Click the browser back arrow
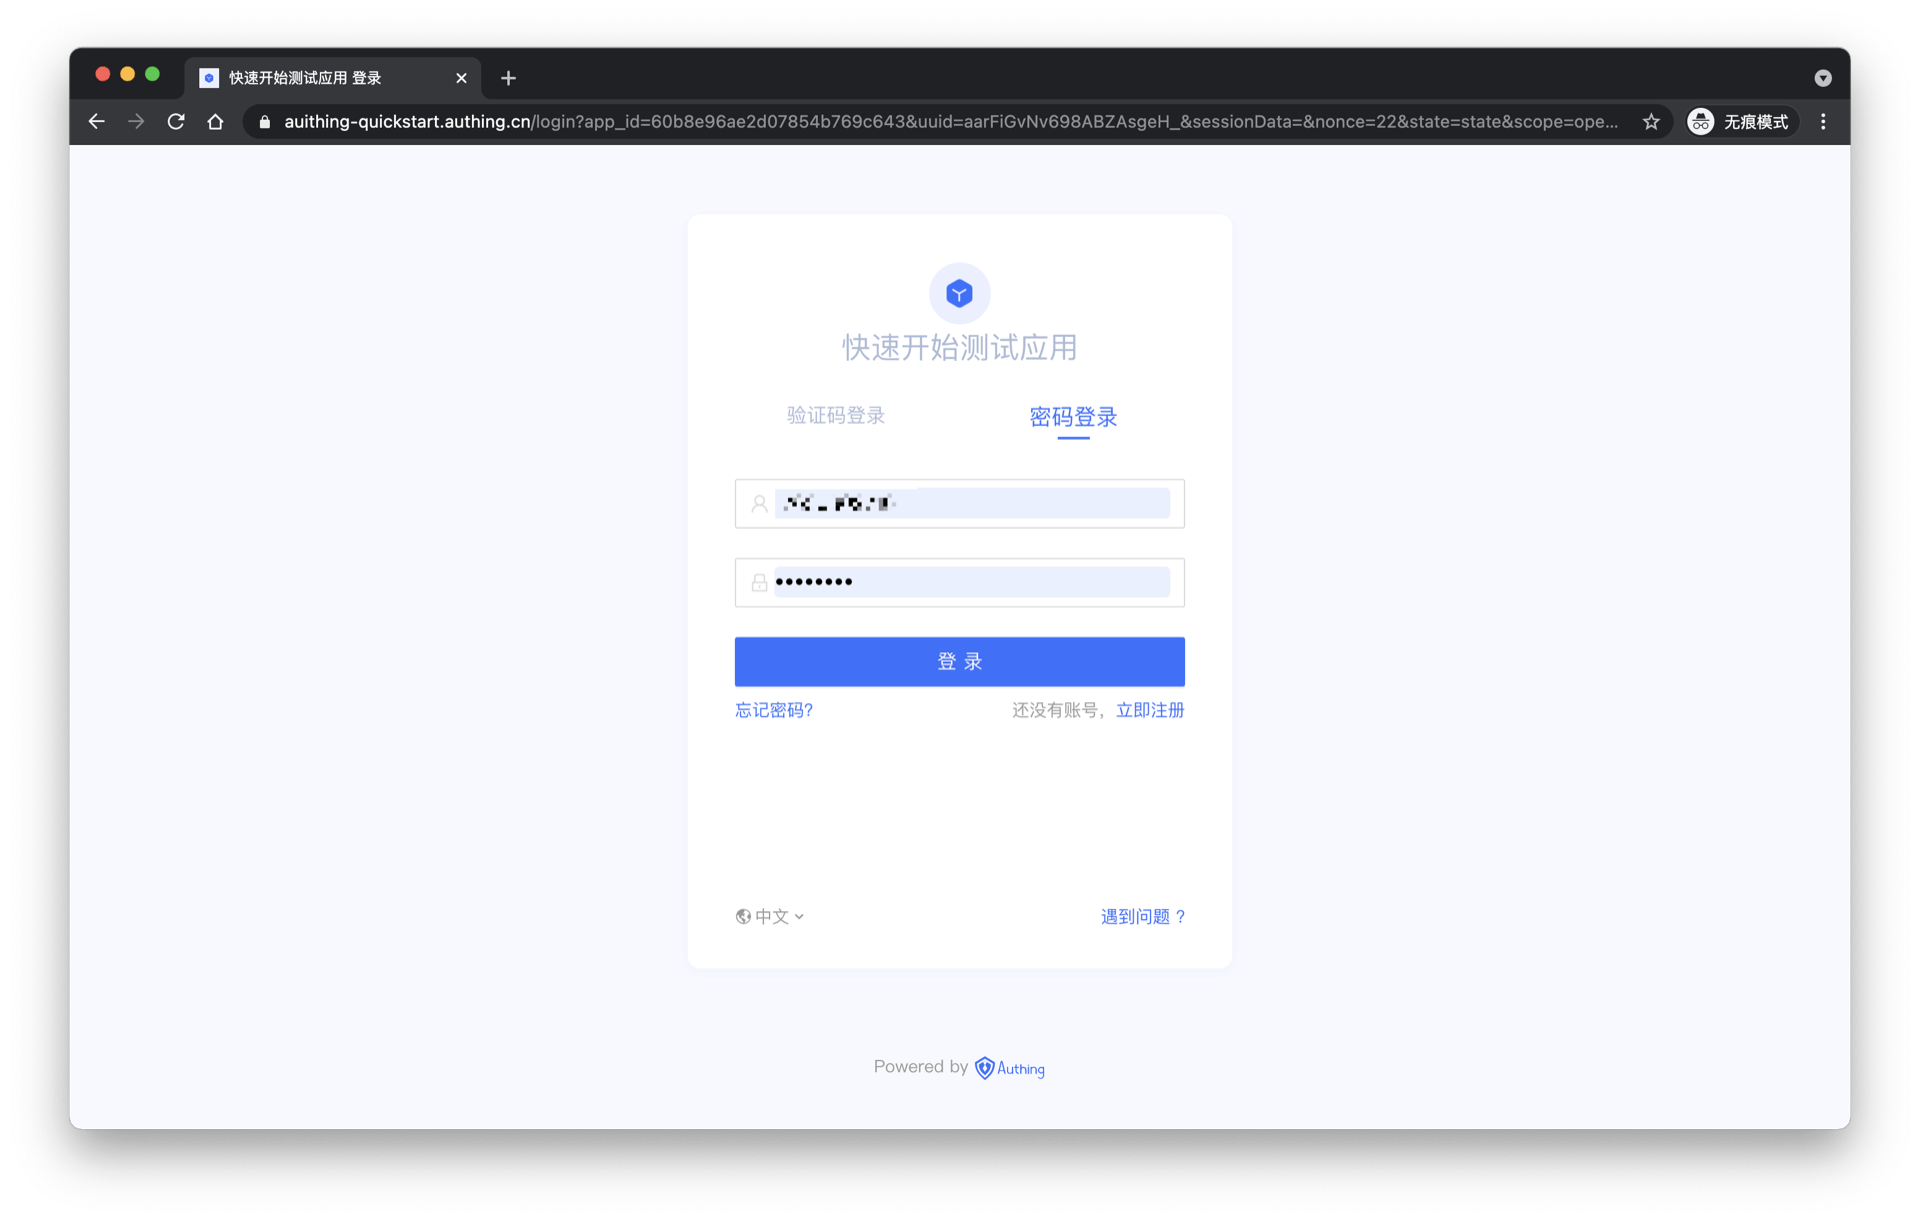 pos(97,122)
